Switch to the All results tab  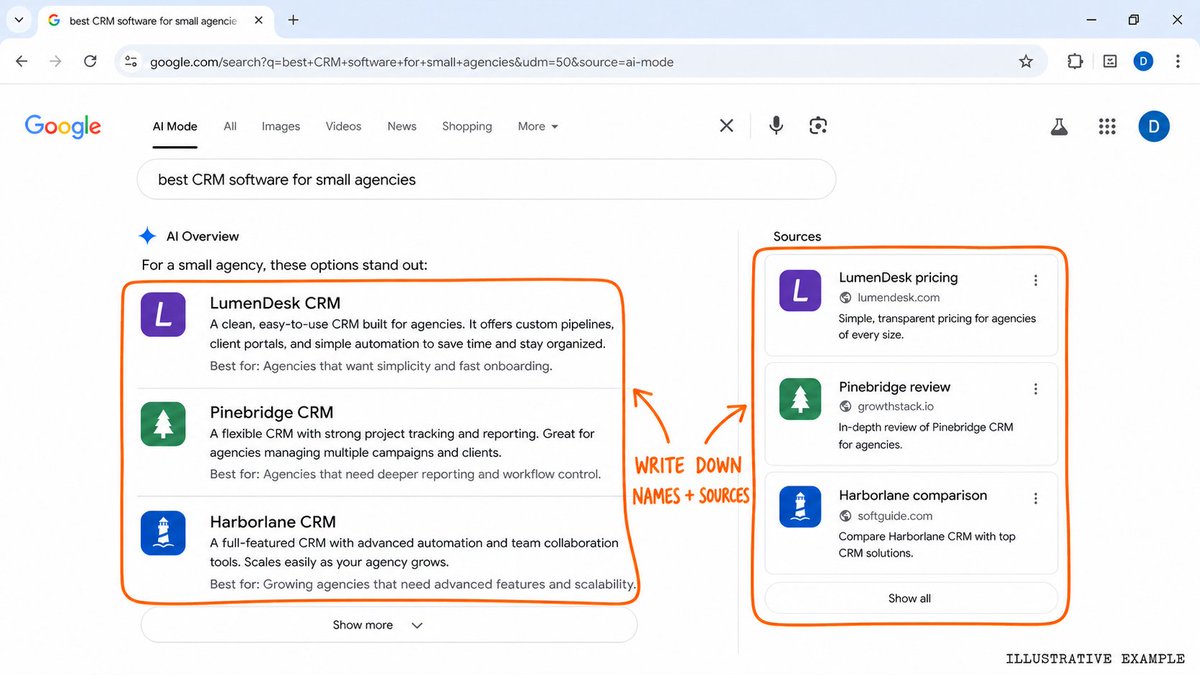(230, 127)
